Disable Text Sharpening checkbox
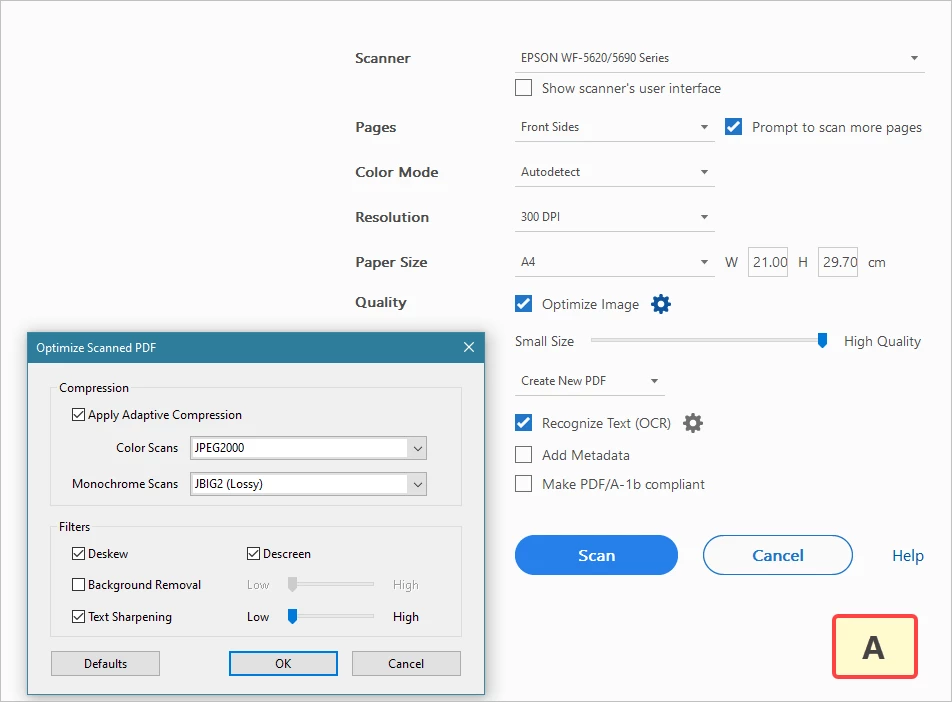 tap(78, 616)
